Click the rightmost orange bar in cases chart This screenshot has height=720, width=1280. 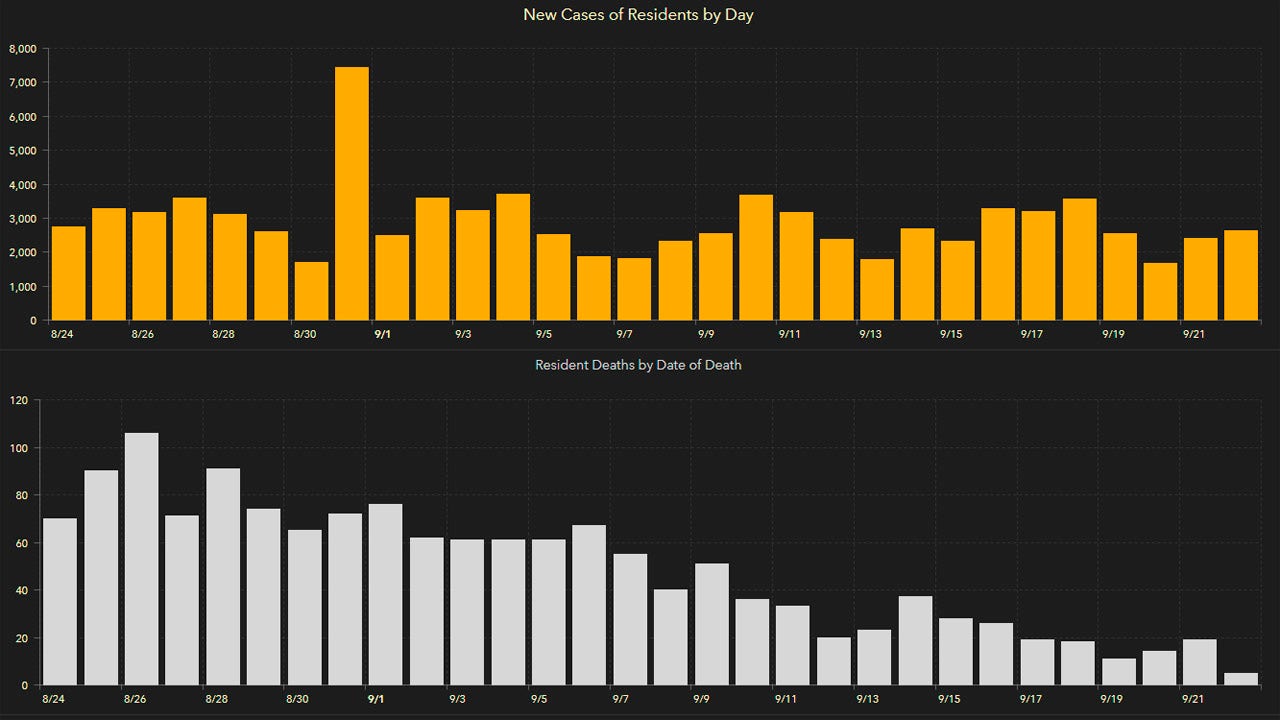[x=1240, y=275]
